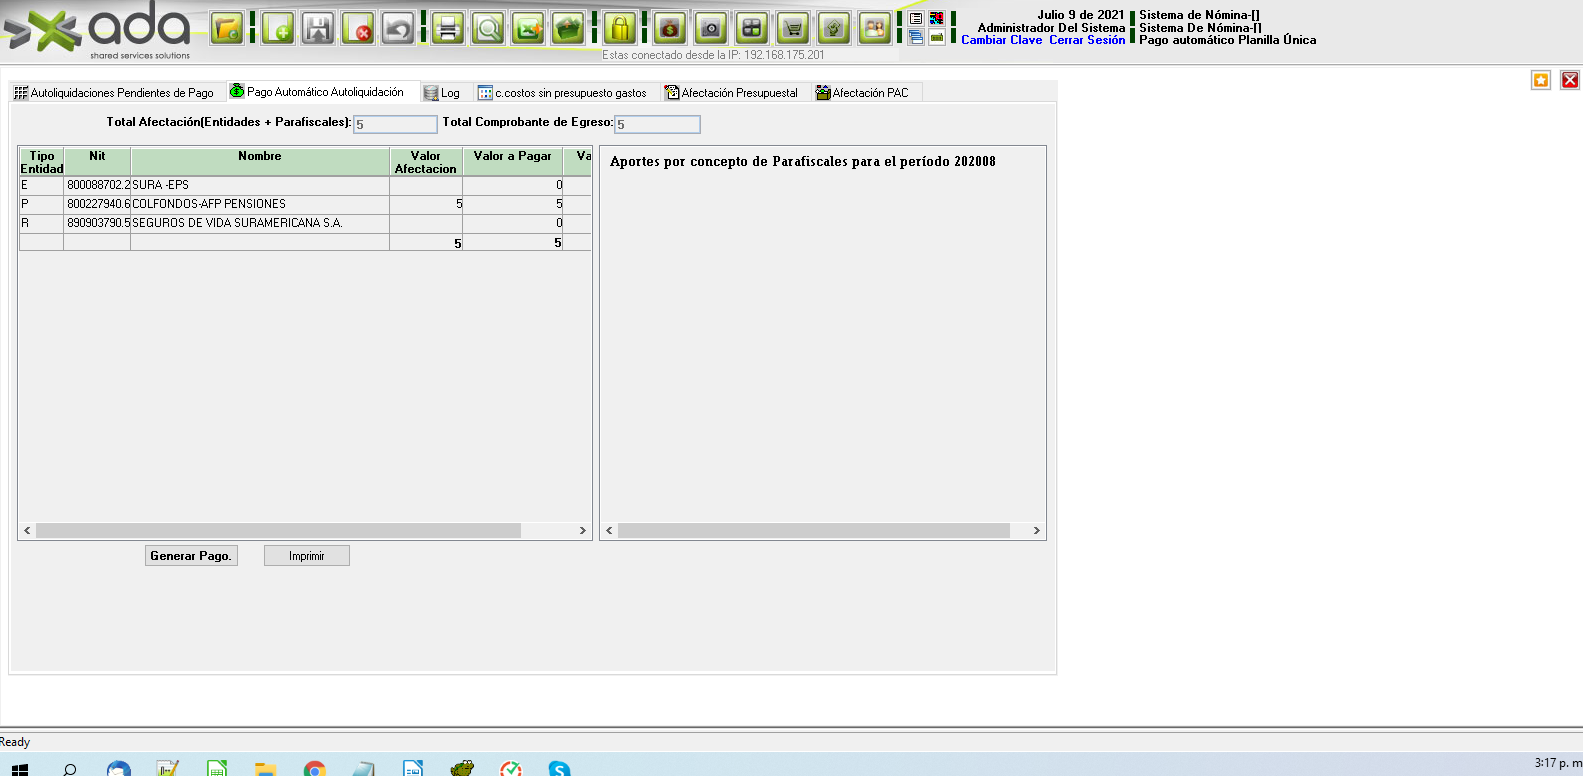1583x776 pixels.
Task: Click the users icon in toolbar
Action: pos(875,28)
